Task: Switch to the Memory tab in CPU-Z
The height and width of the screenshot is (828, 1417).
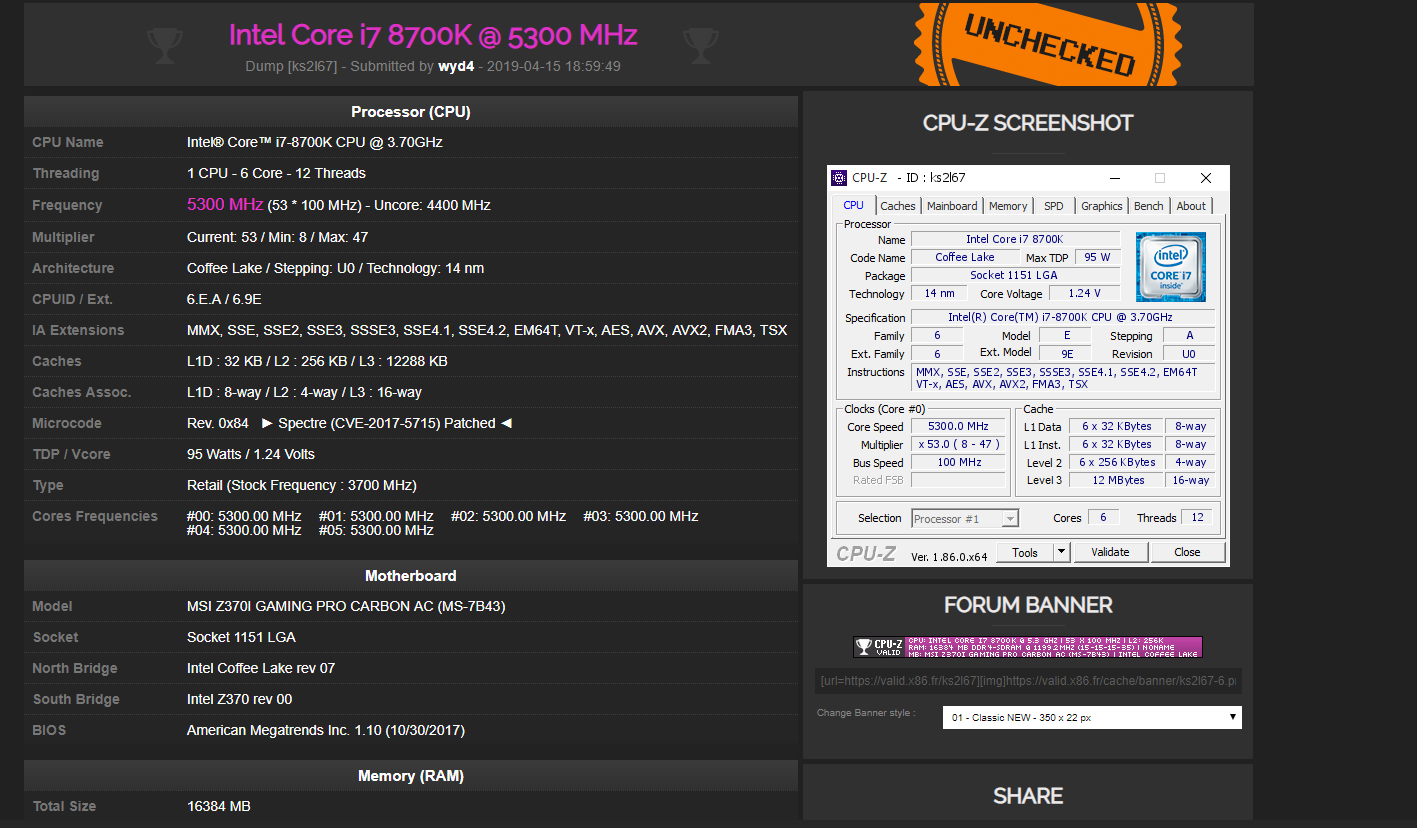Action: pos(1008,206)
